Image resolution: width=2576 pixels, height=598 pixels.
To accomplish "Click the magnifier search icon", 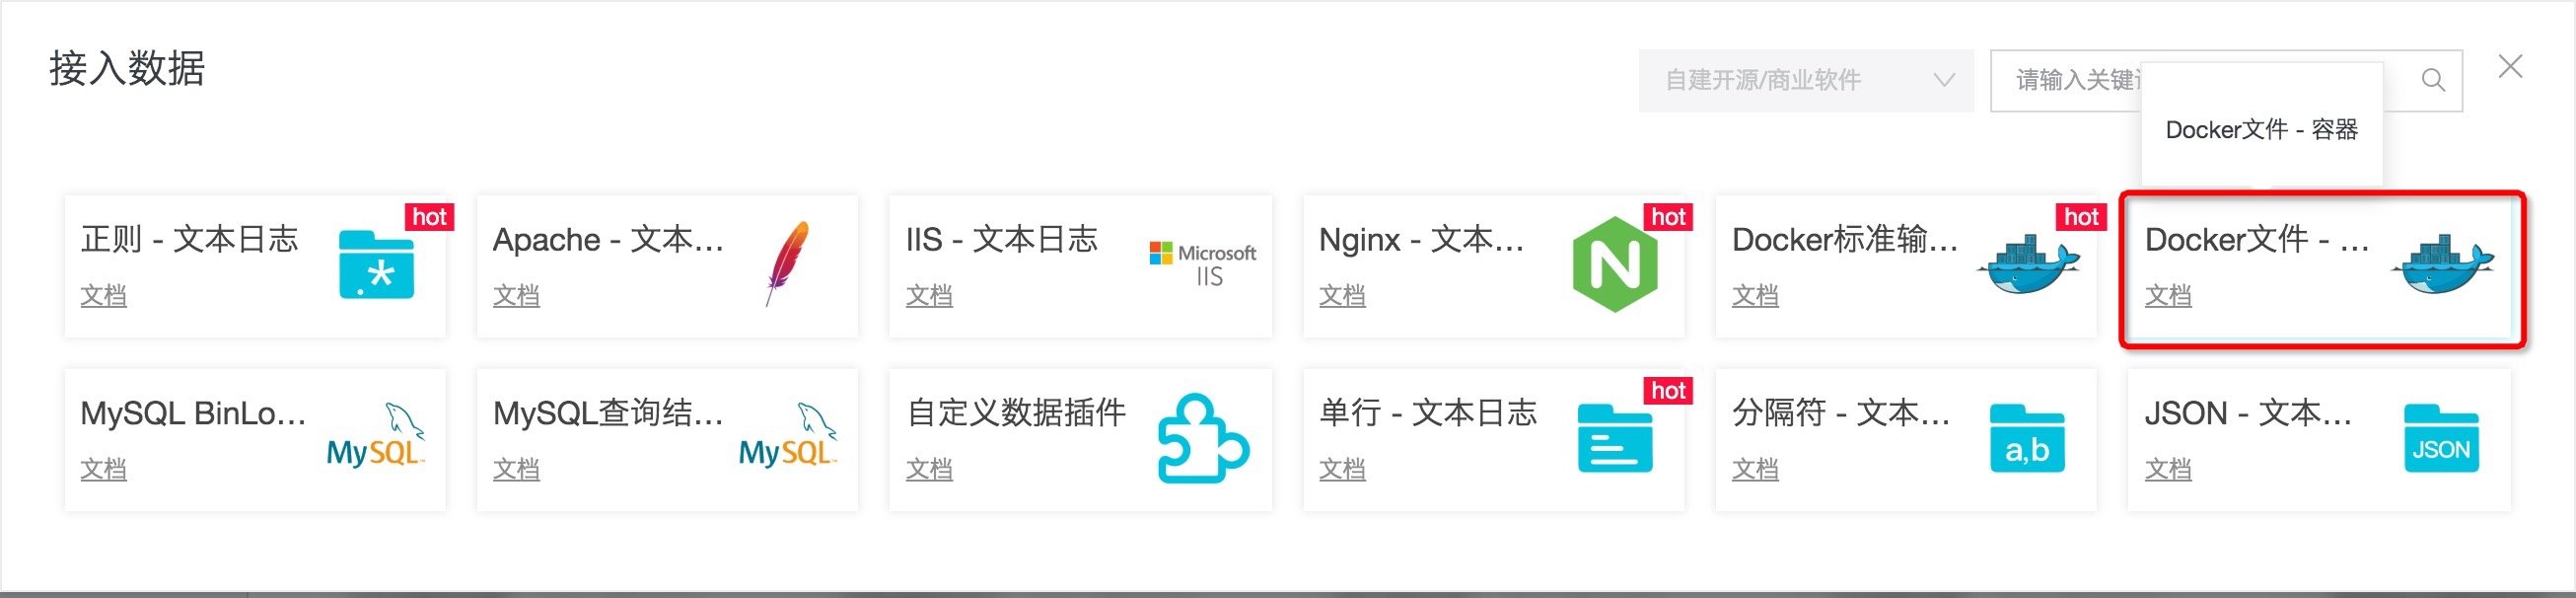I will point(2433,80).
